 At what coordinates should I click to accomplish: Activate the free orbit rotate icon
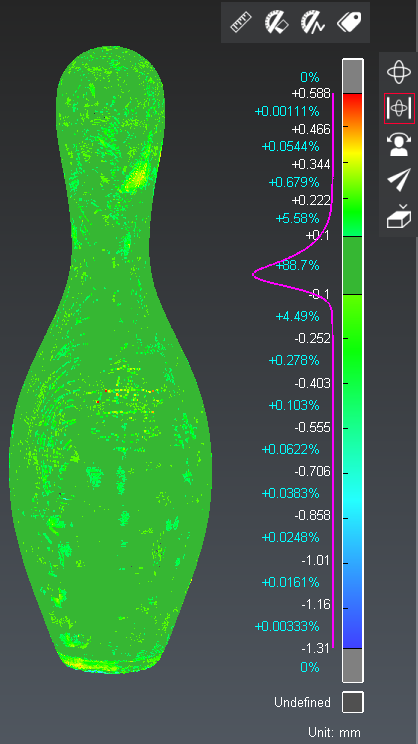pos(399,72)
